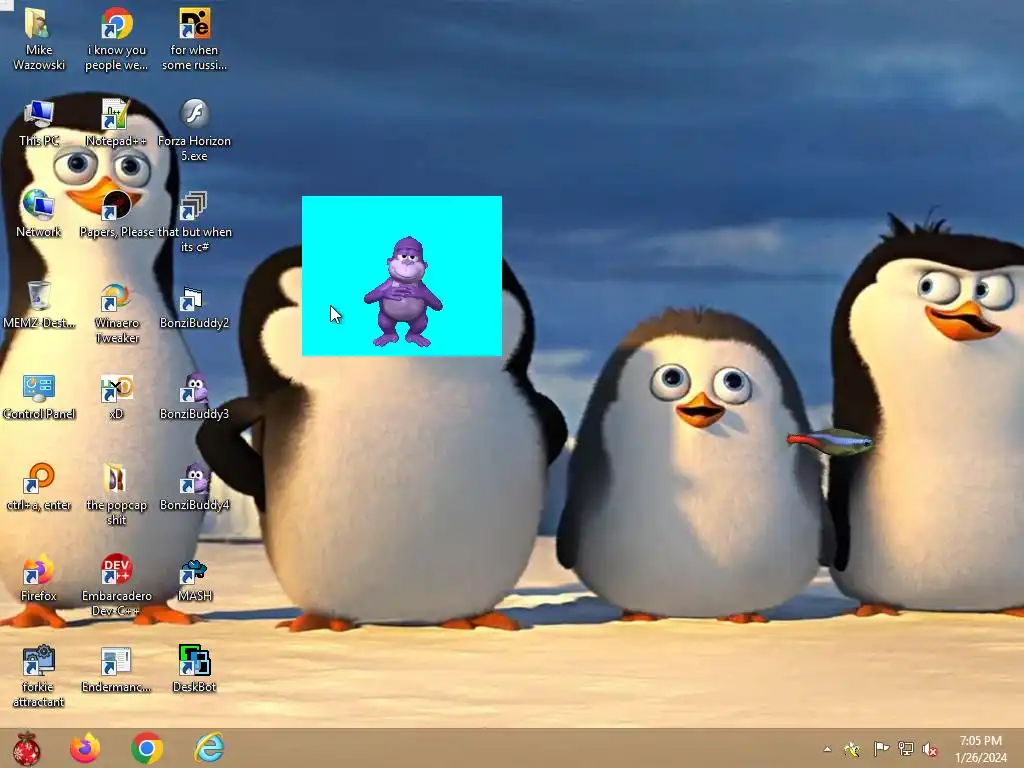Open the ornament Start button on taskbar
The height and width of the screenshot is (768, 1024).
click(26, 748)
